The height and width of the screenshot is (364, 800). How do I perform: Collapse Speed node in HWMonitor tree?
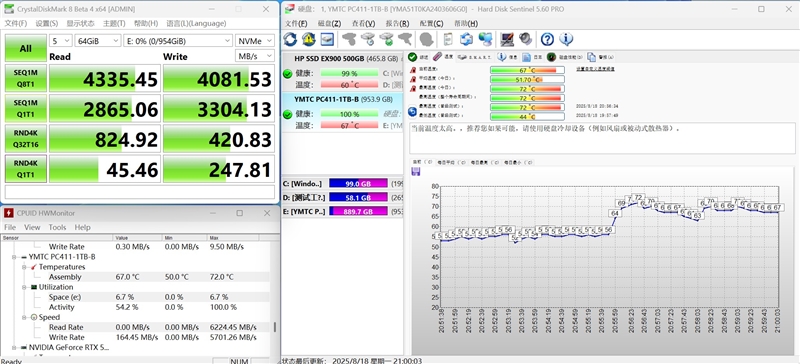24,317
